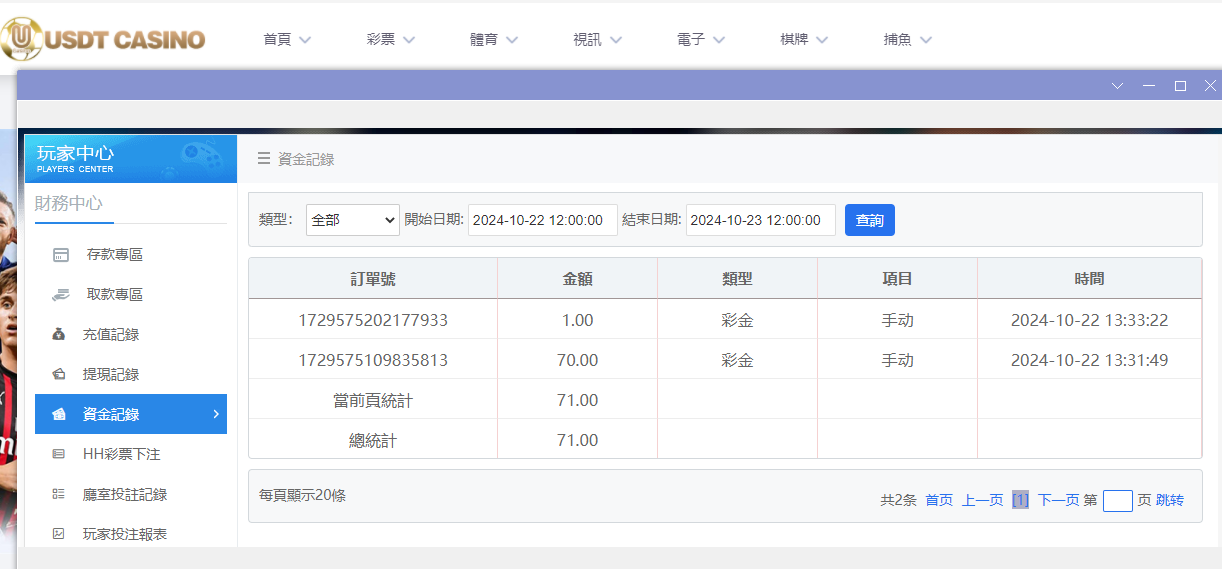Viewport: 1222px width, 569px height.
Task: Open the 類型 dropdown showing 全部
Action: point(352,220)
